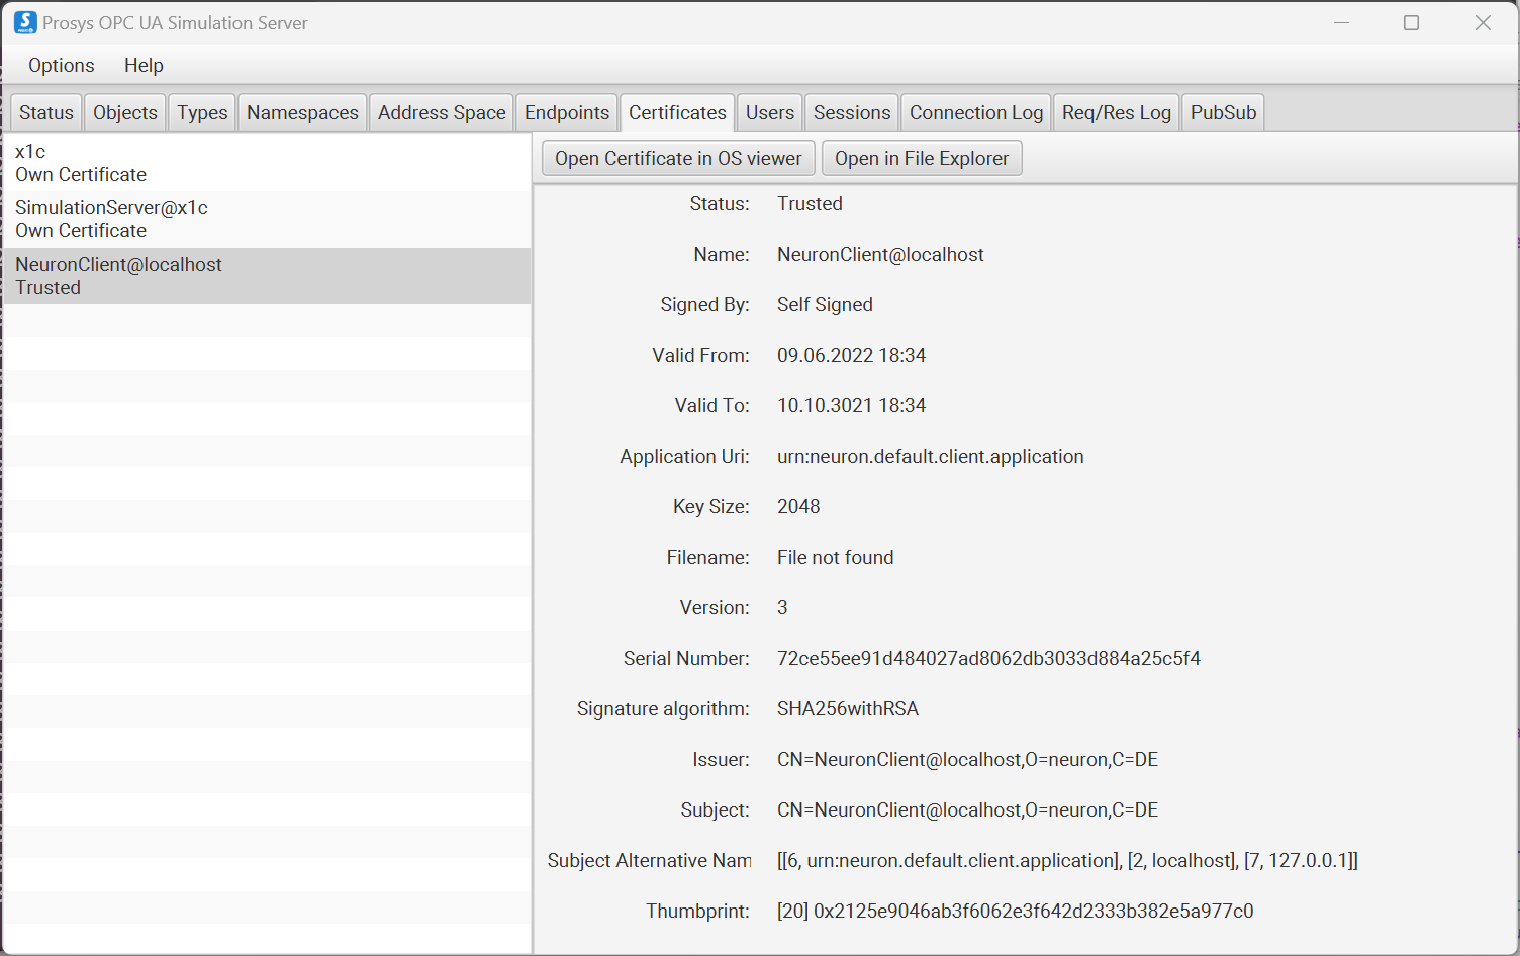Click the Thumbprint value 0x2125e9046ab3...

coord(1015,911)
